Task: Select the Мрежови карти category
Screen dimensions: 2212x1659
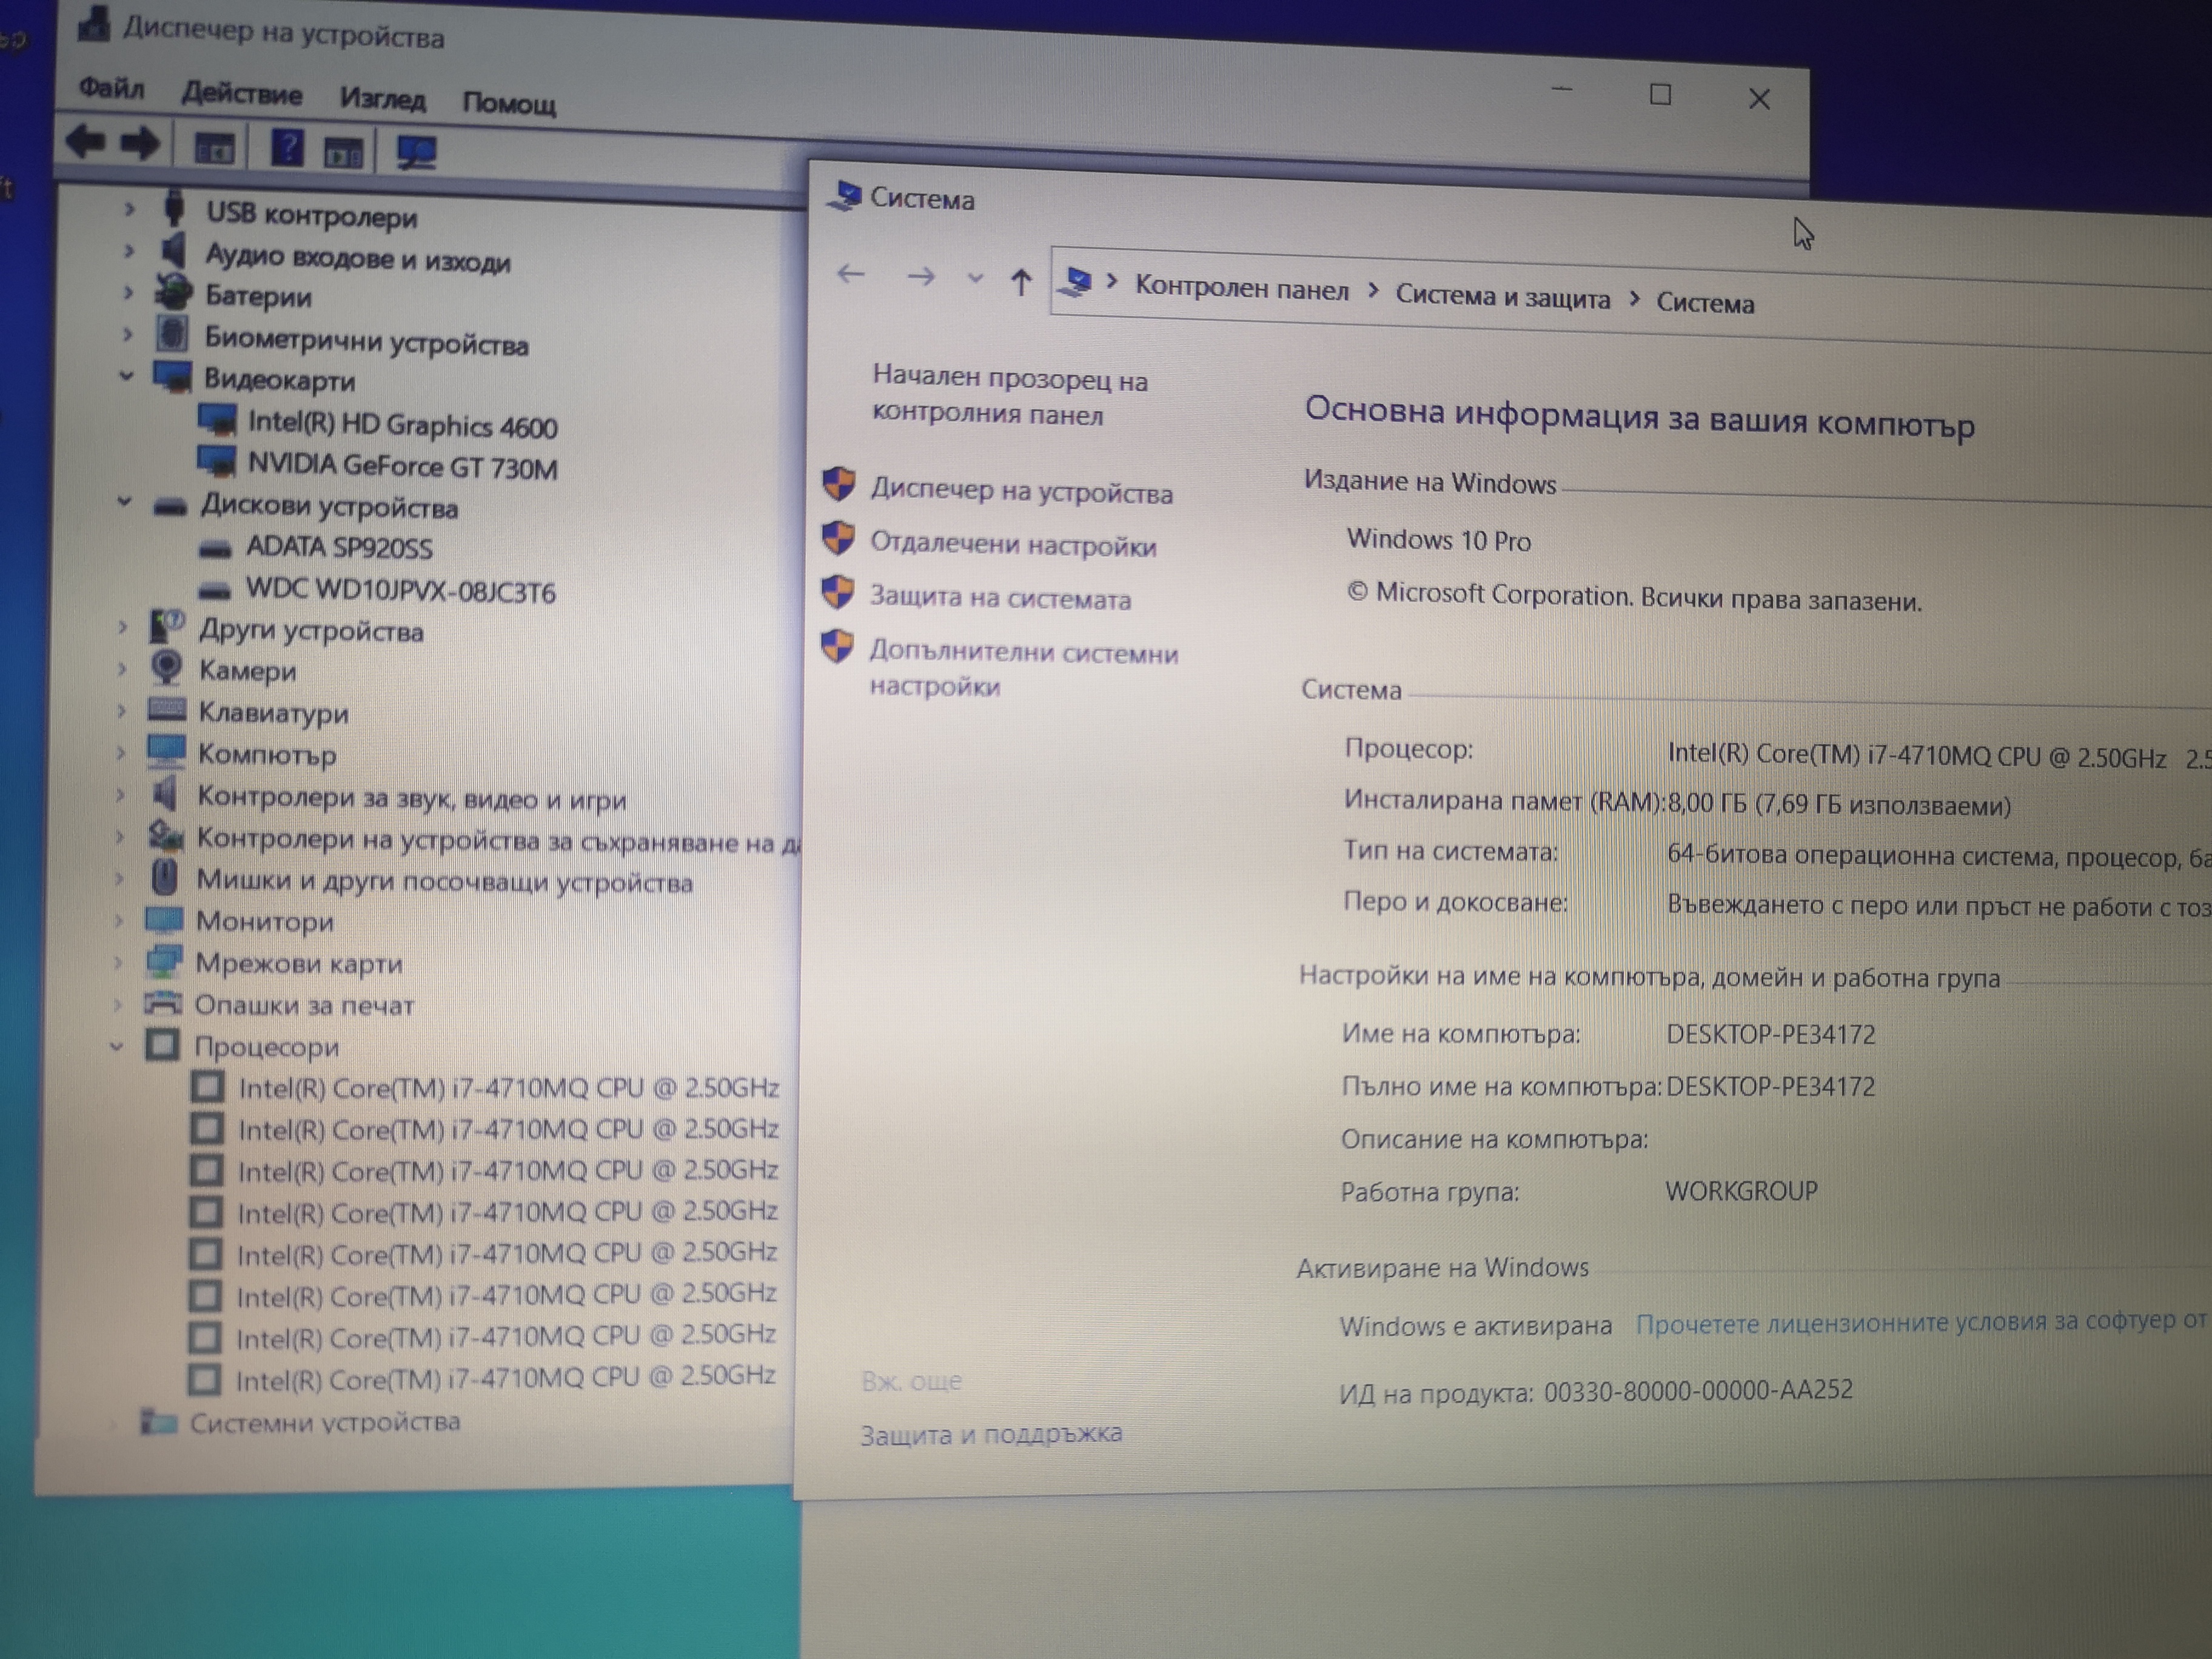Action: [299, 963]
